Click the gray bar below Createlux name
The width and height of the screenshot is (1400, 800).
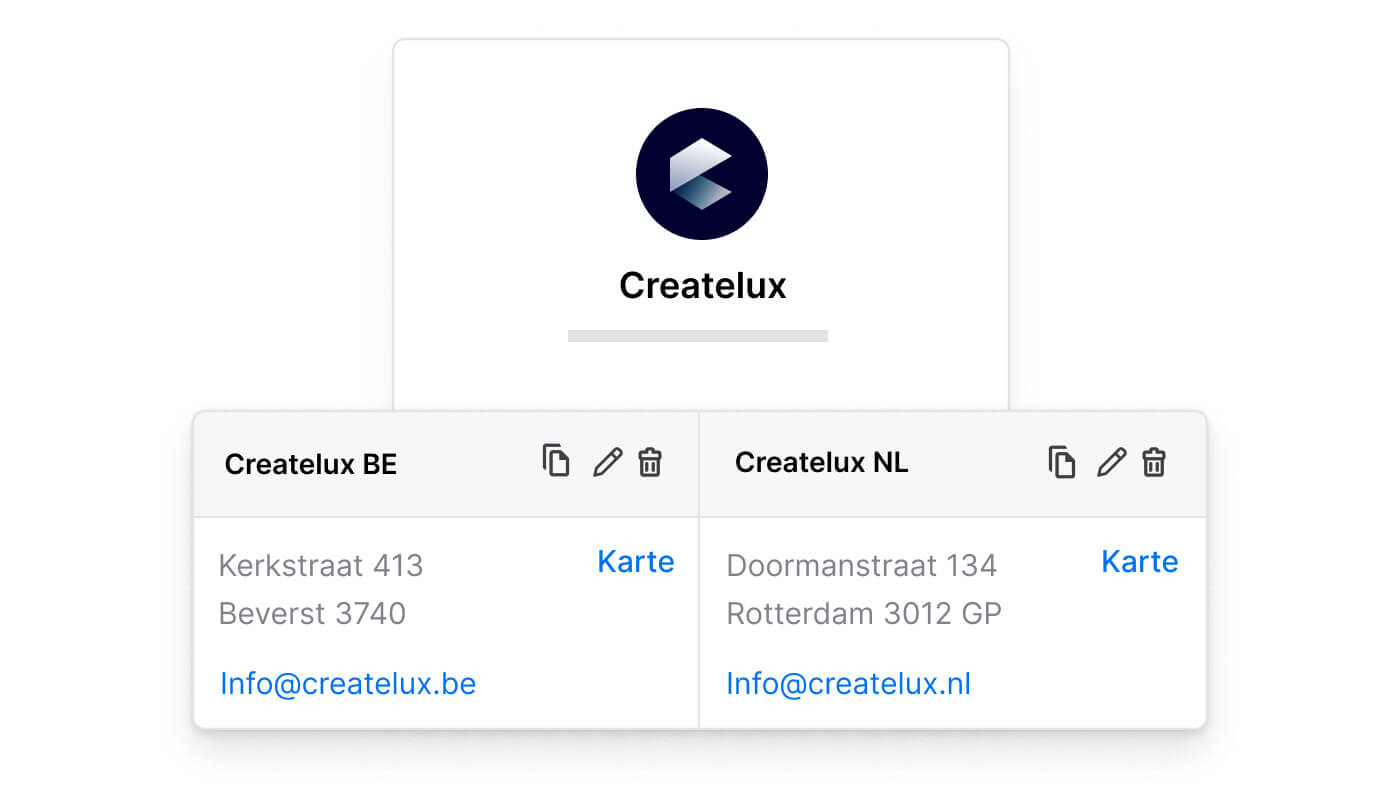point(697,336)
